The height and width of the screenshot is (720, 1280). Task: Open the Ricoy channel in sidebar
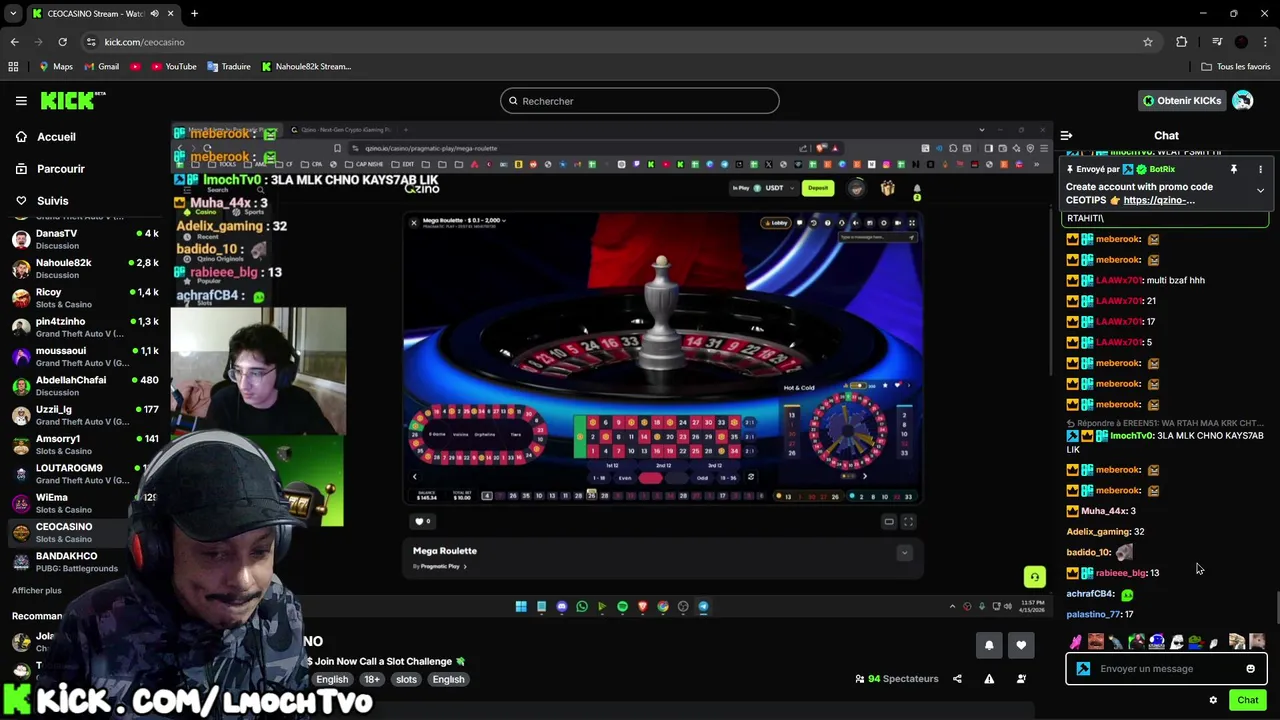click(85, 297)
